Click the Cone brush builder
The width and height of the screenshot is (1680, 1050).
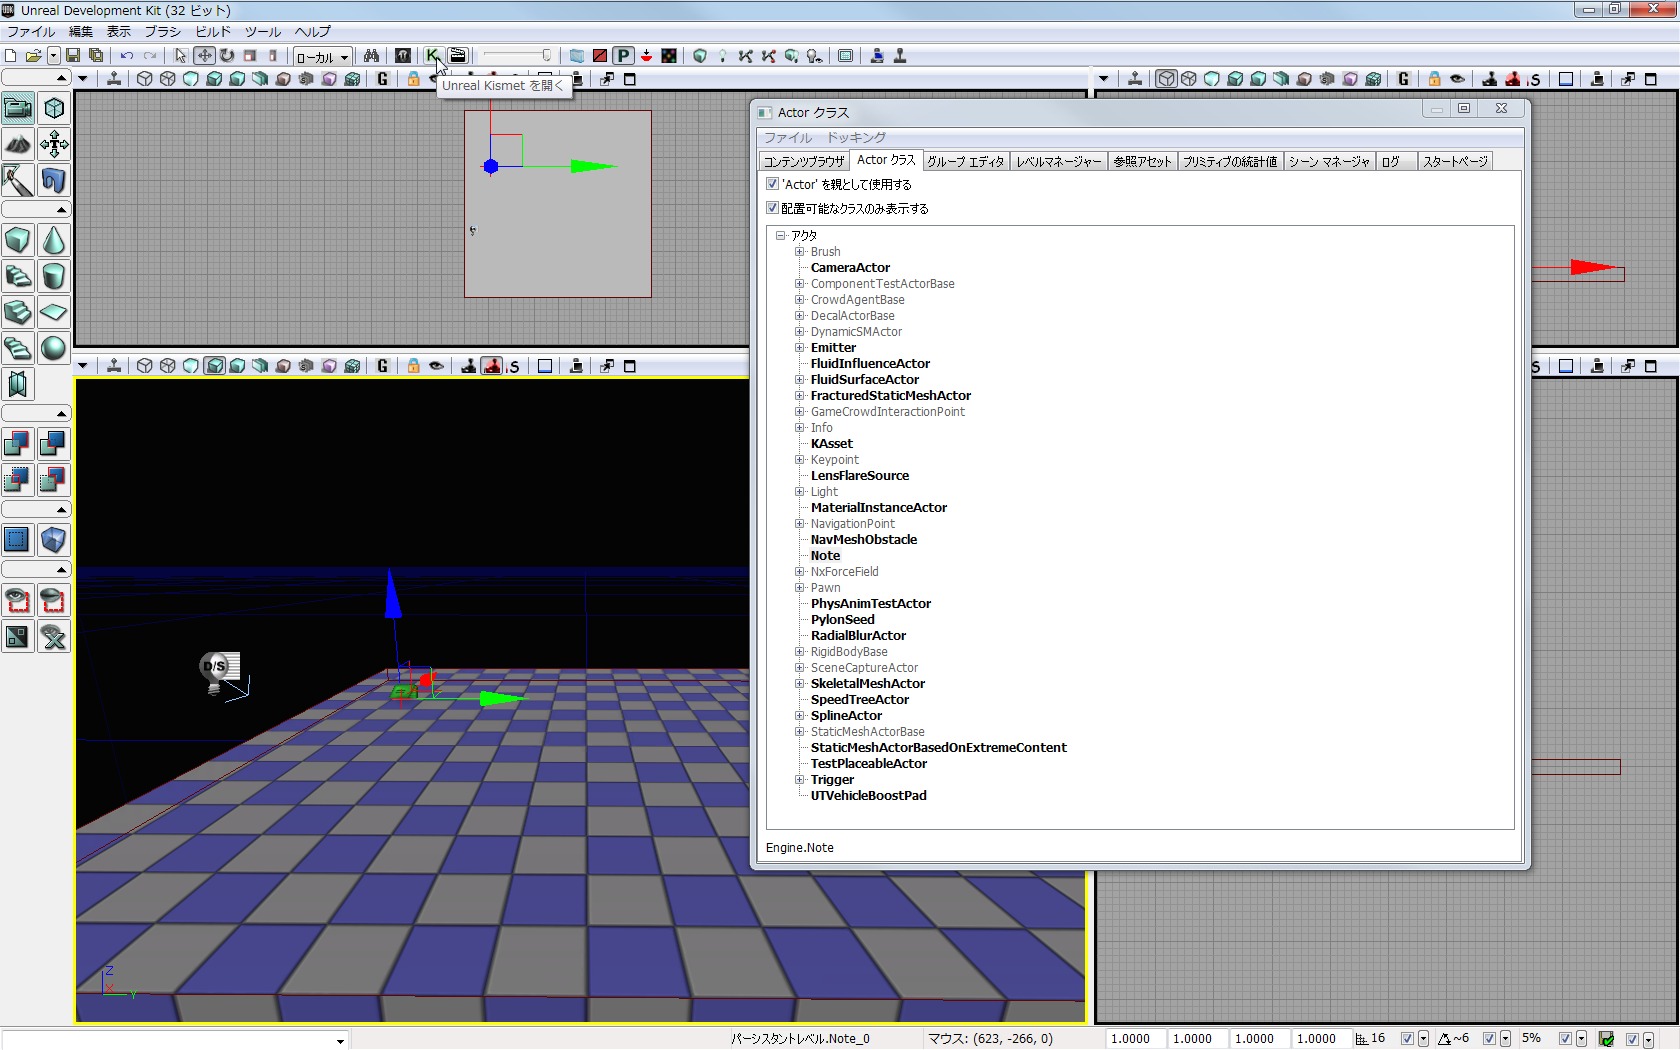[54, 240]
